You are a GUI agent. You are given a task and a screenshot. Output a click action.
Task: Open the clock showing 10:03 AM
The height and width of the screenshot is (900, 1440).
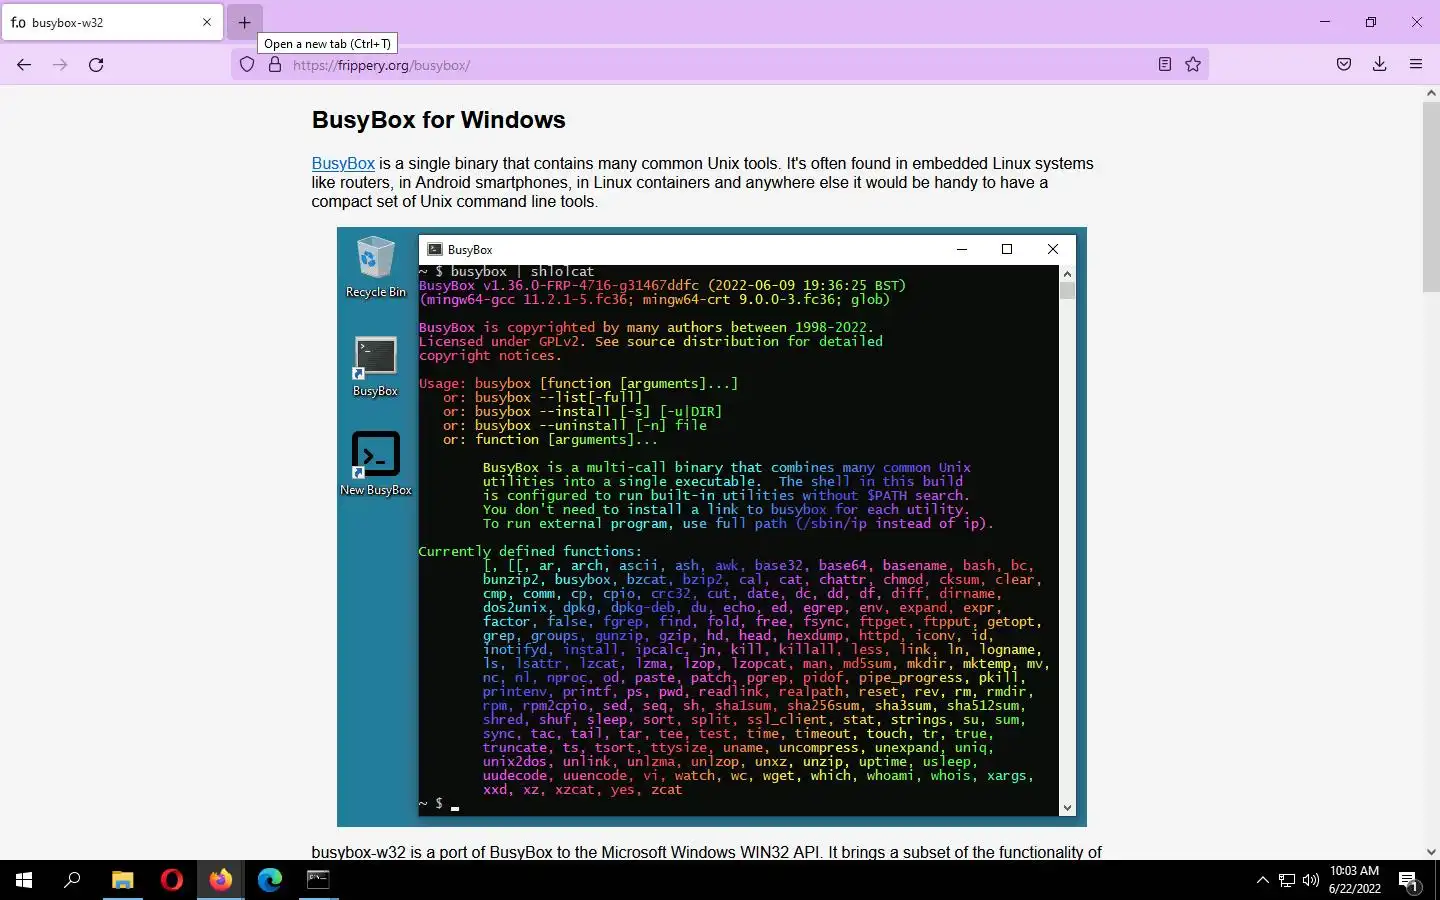click(x=1355, y=880)
